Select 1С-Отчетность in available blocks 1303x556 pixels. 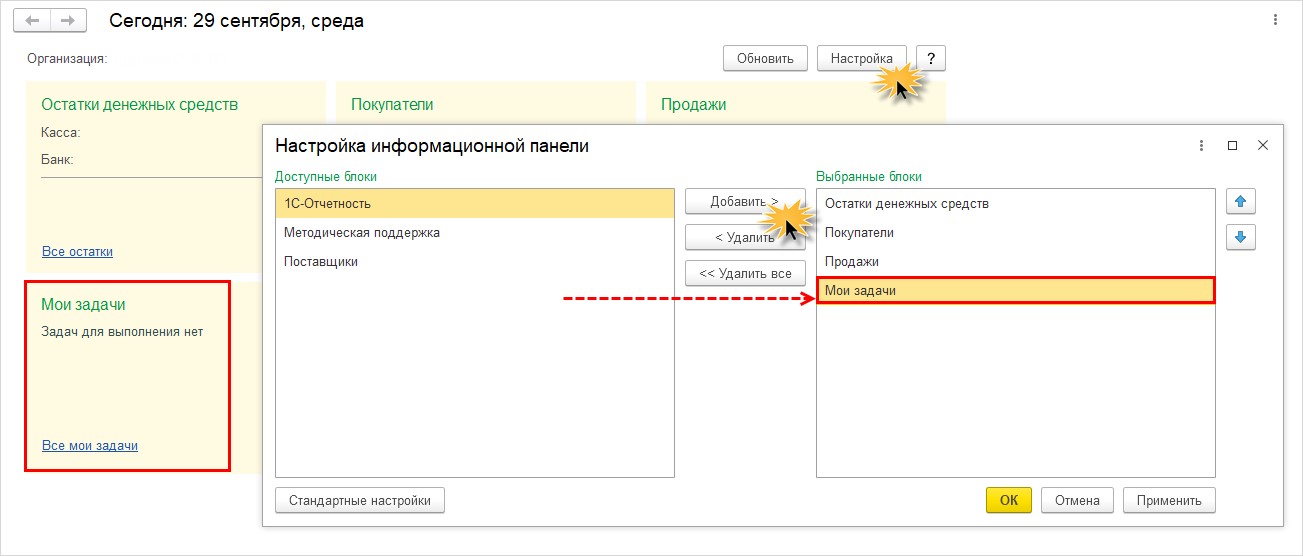475,204
